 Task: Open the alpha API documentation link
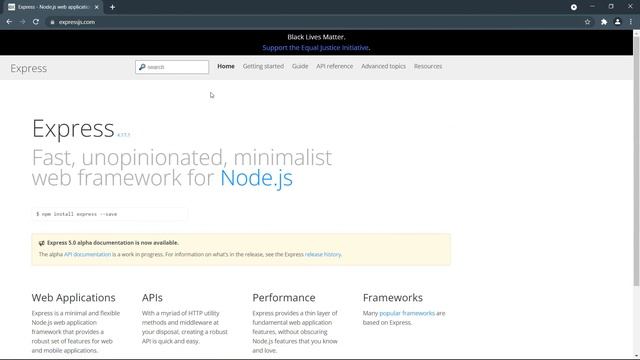[x=87, y=254]
